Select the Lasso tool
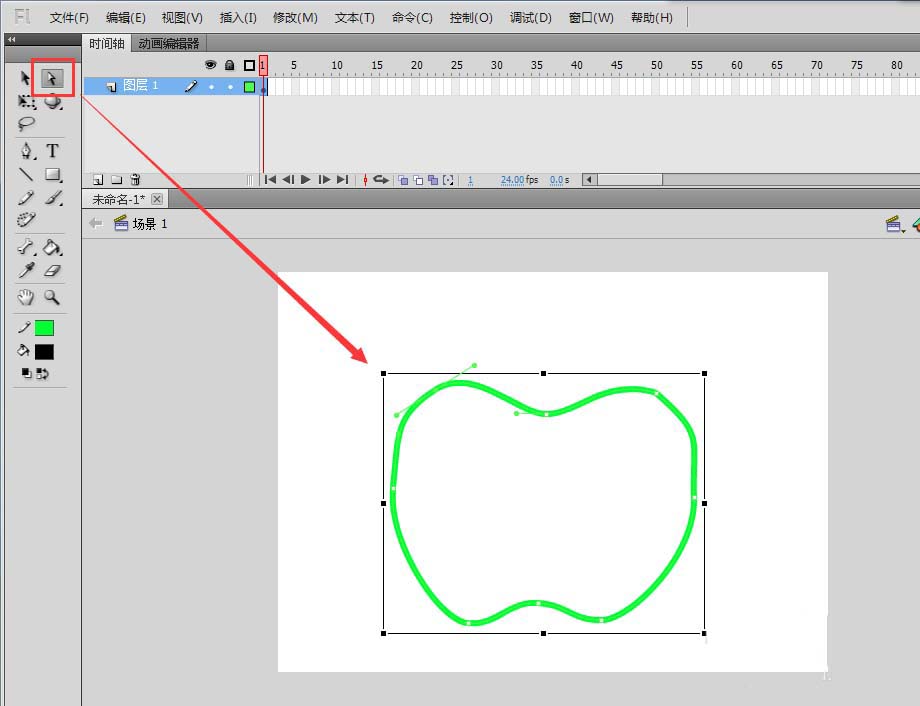920x706 pixels. tap(27, 125)
